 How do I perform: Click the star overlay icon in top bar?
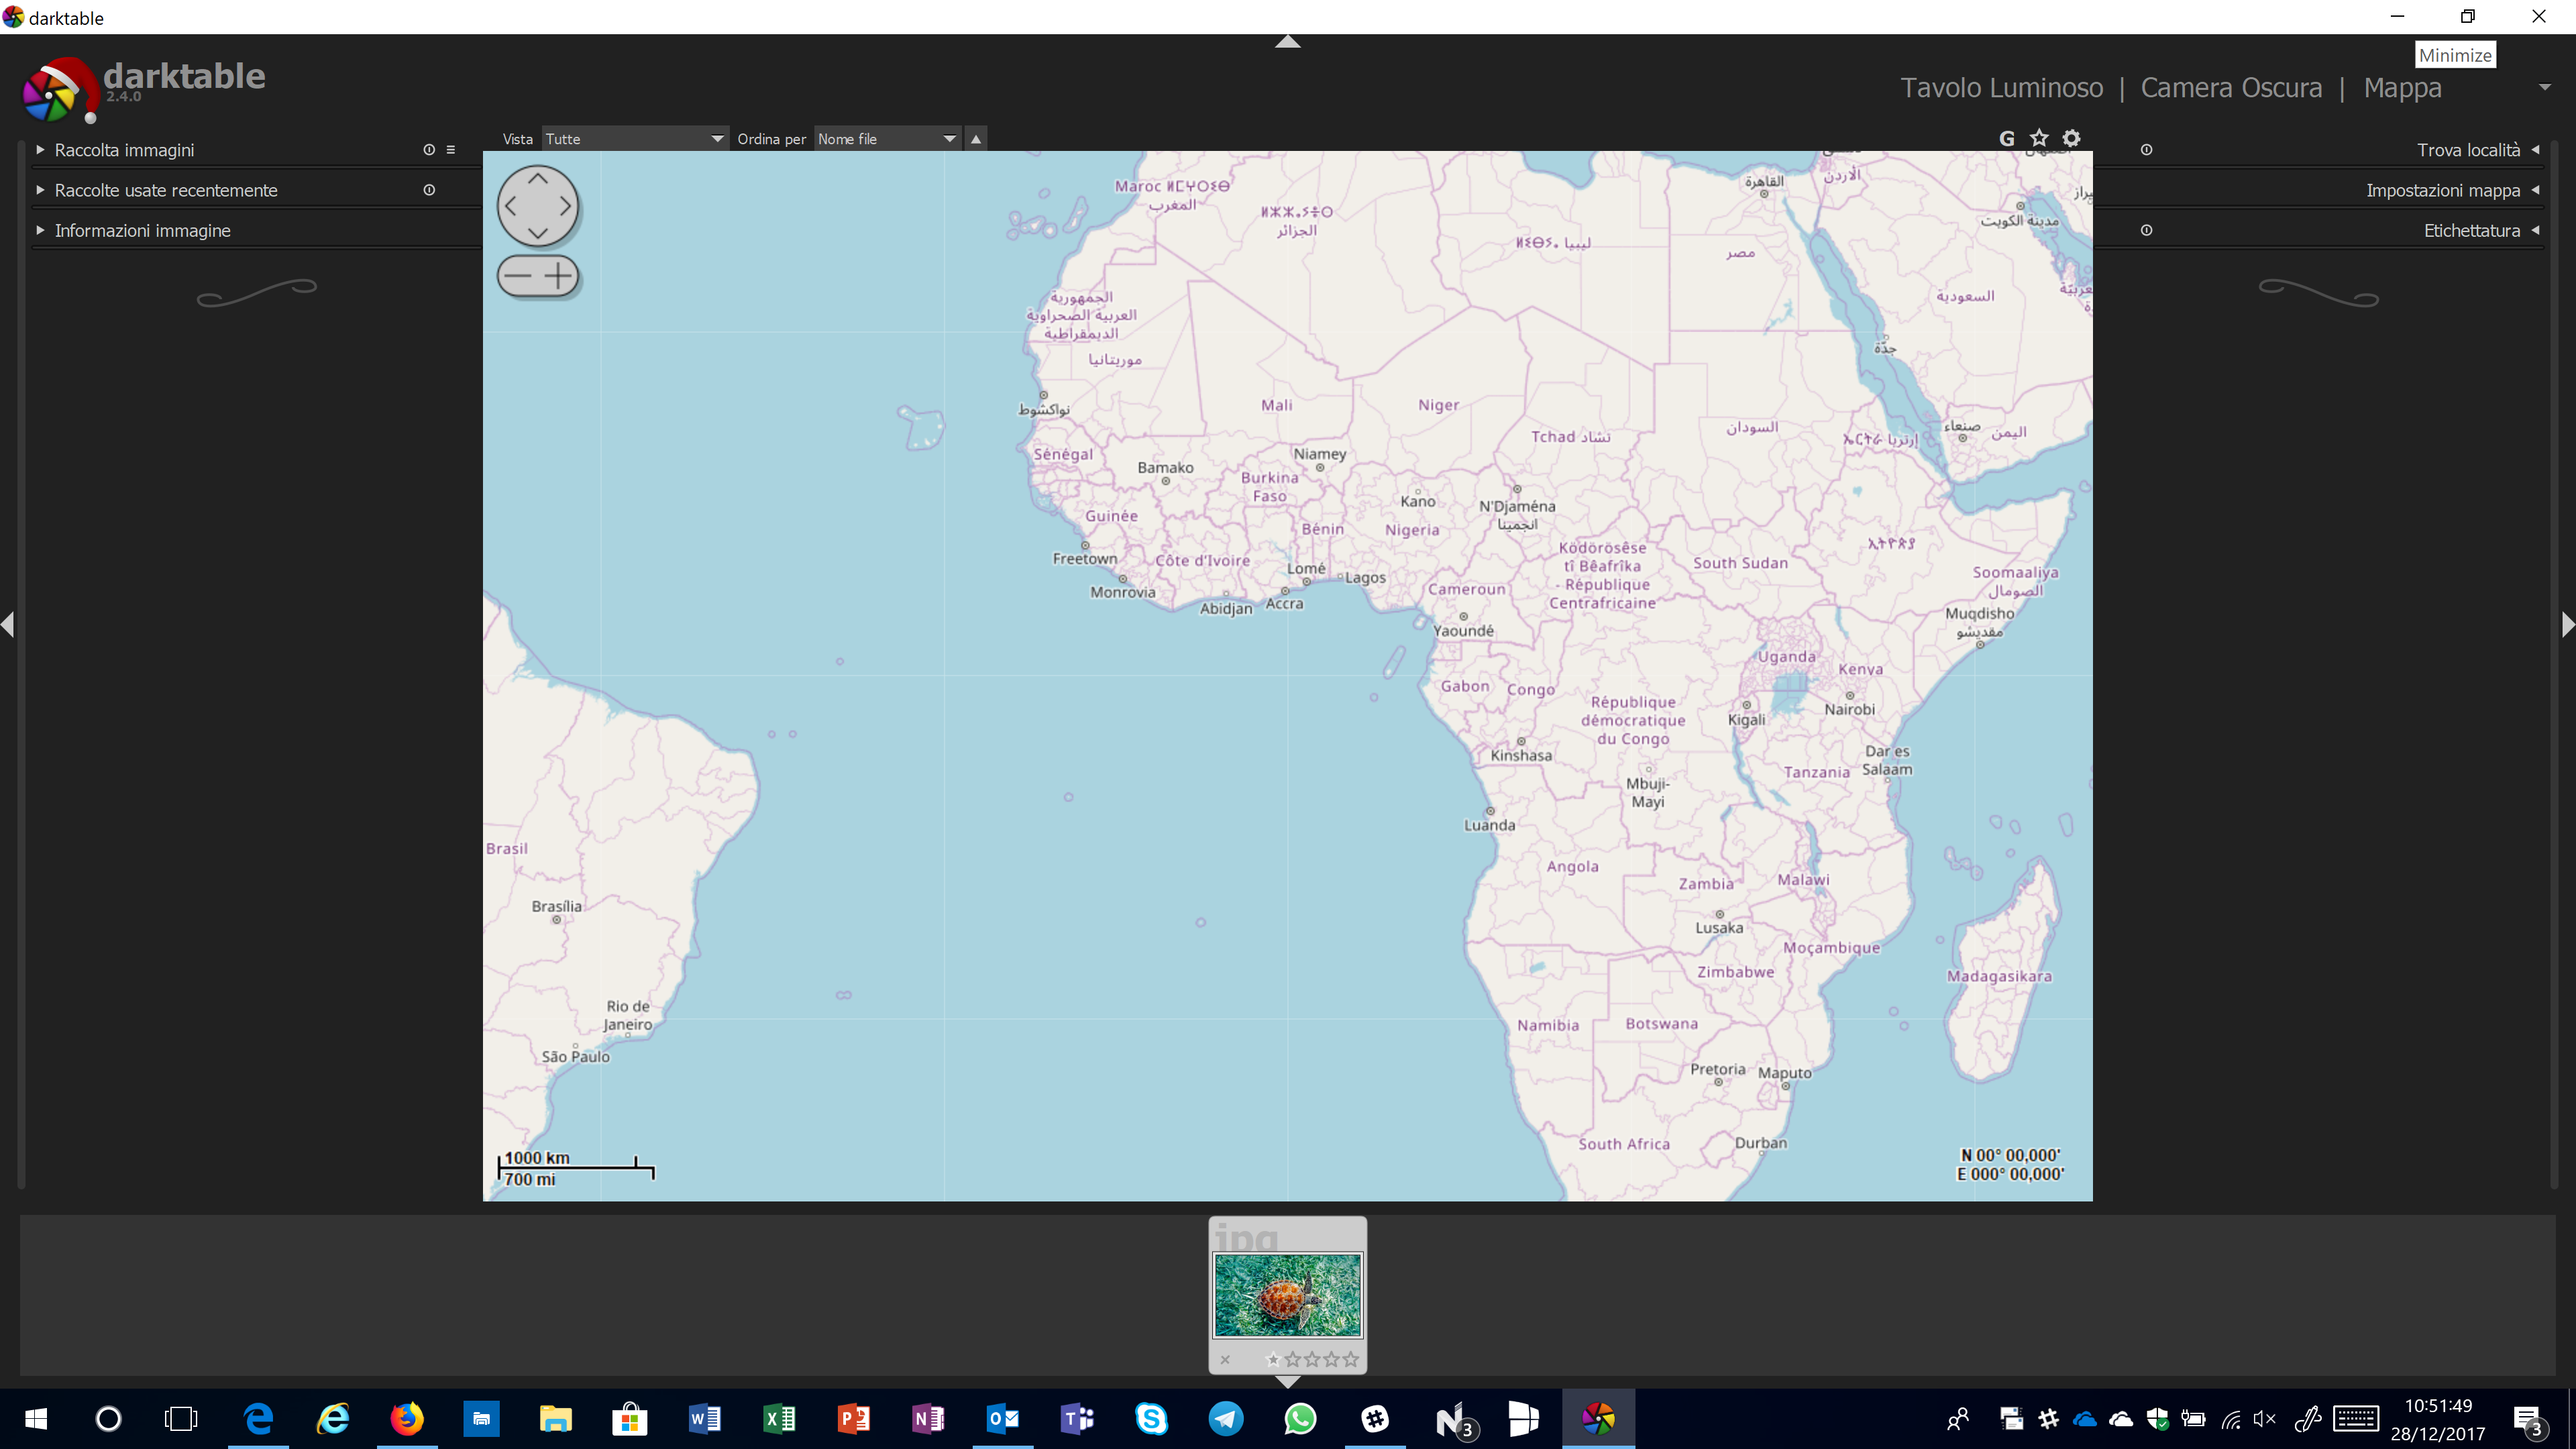point(2039,138)
